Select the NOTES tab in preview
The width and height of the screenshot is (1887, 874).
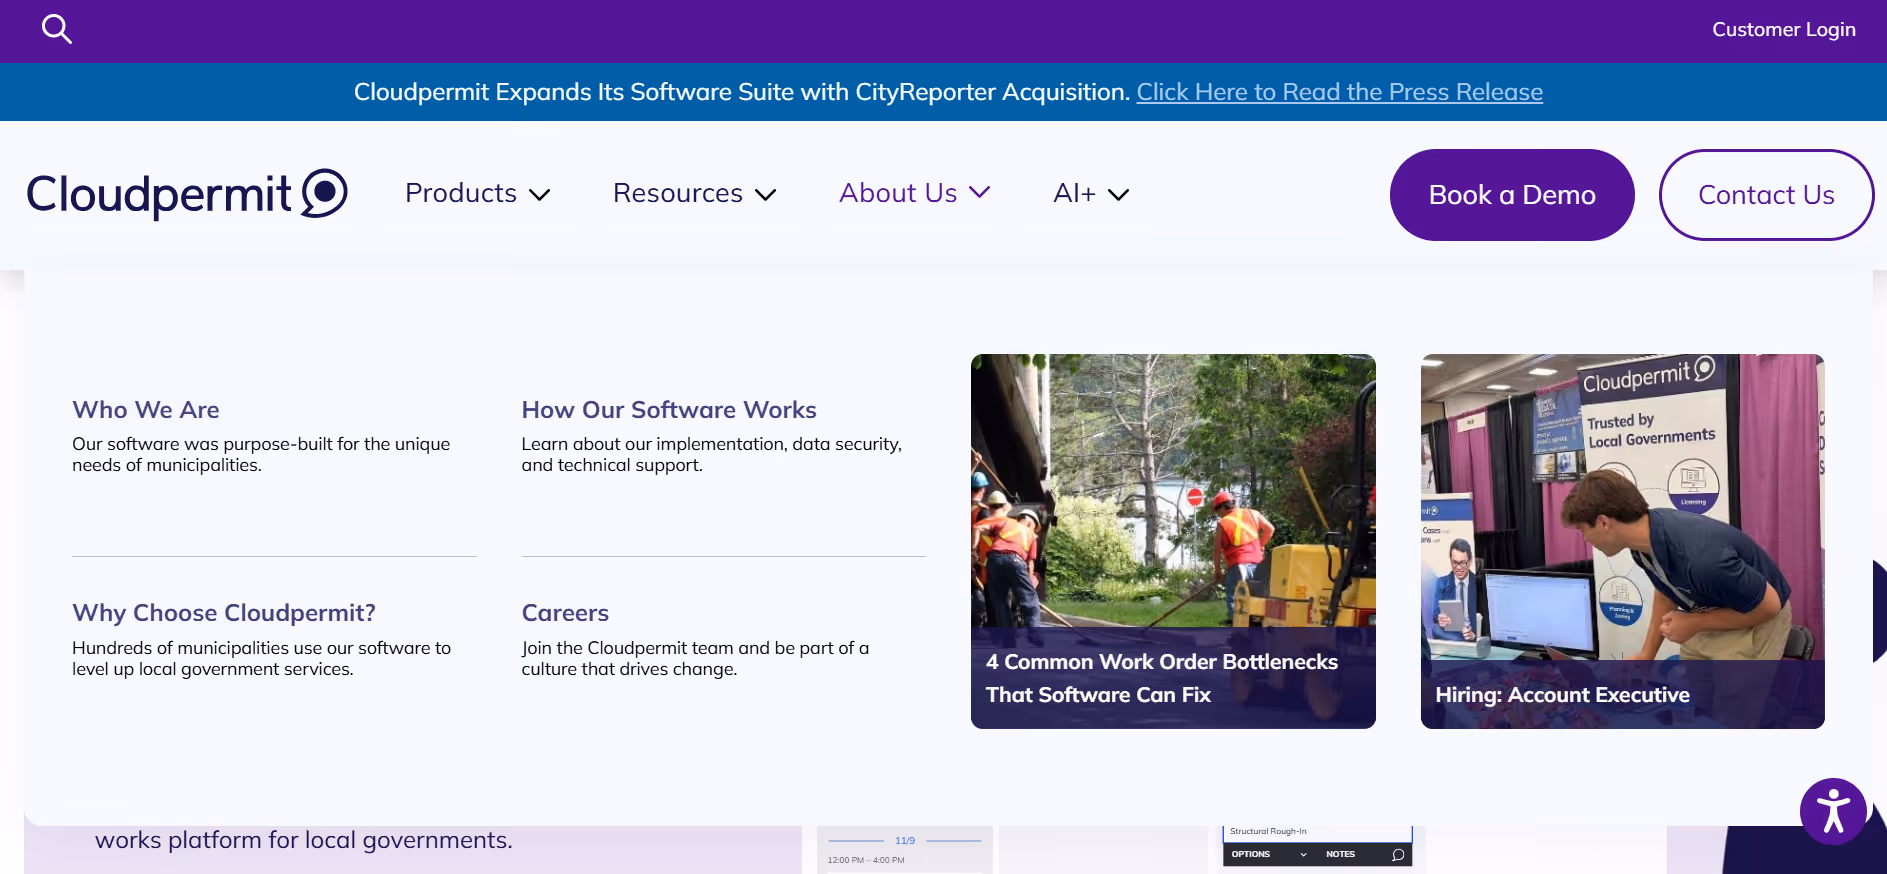[x=1340, y=854]
